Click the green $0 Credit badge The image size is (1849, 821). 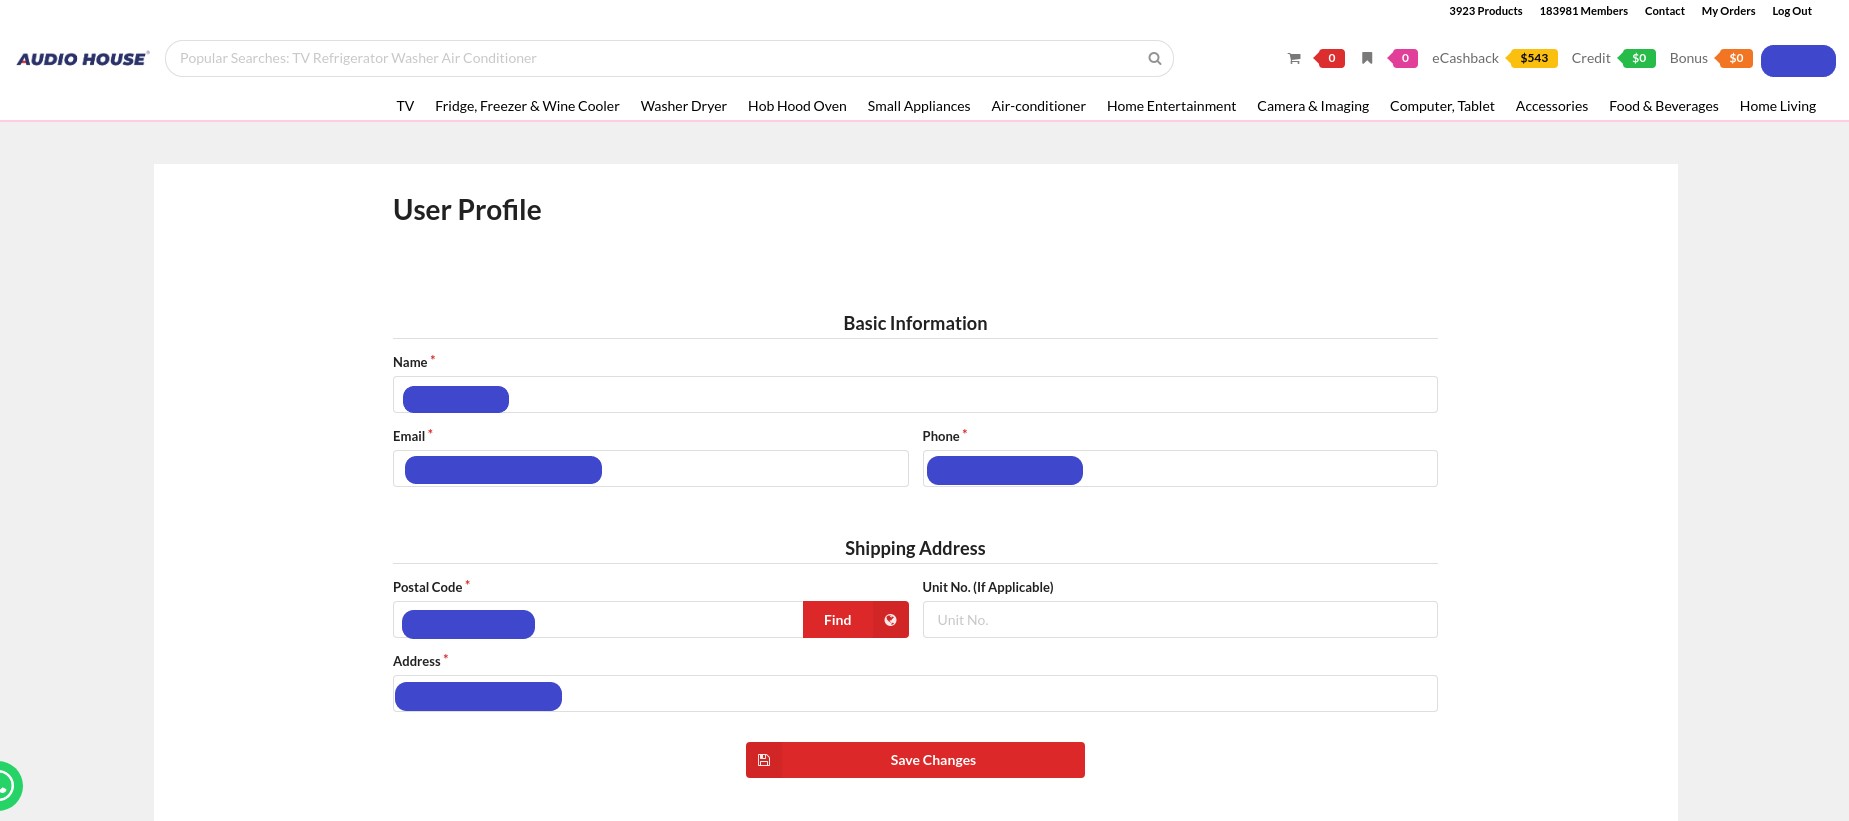pos(1638,58)
